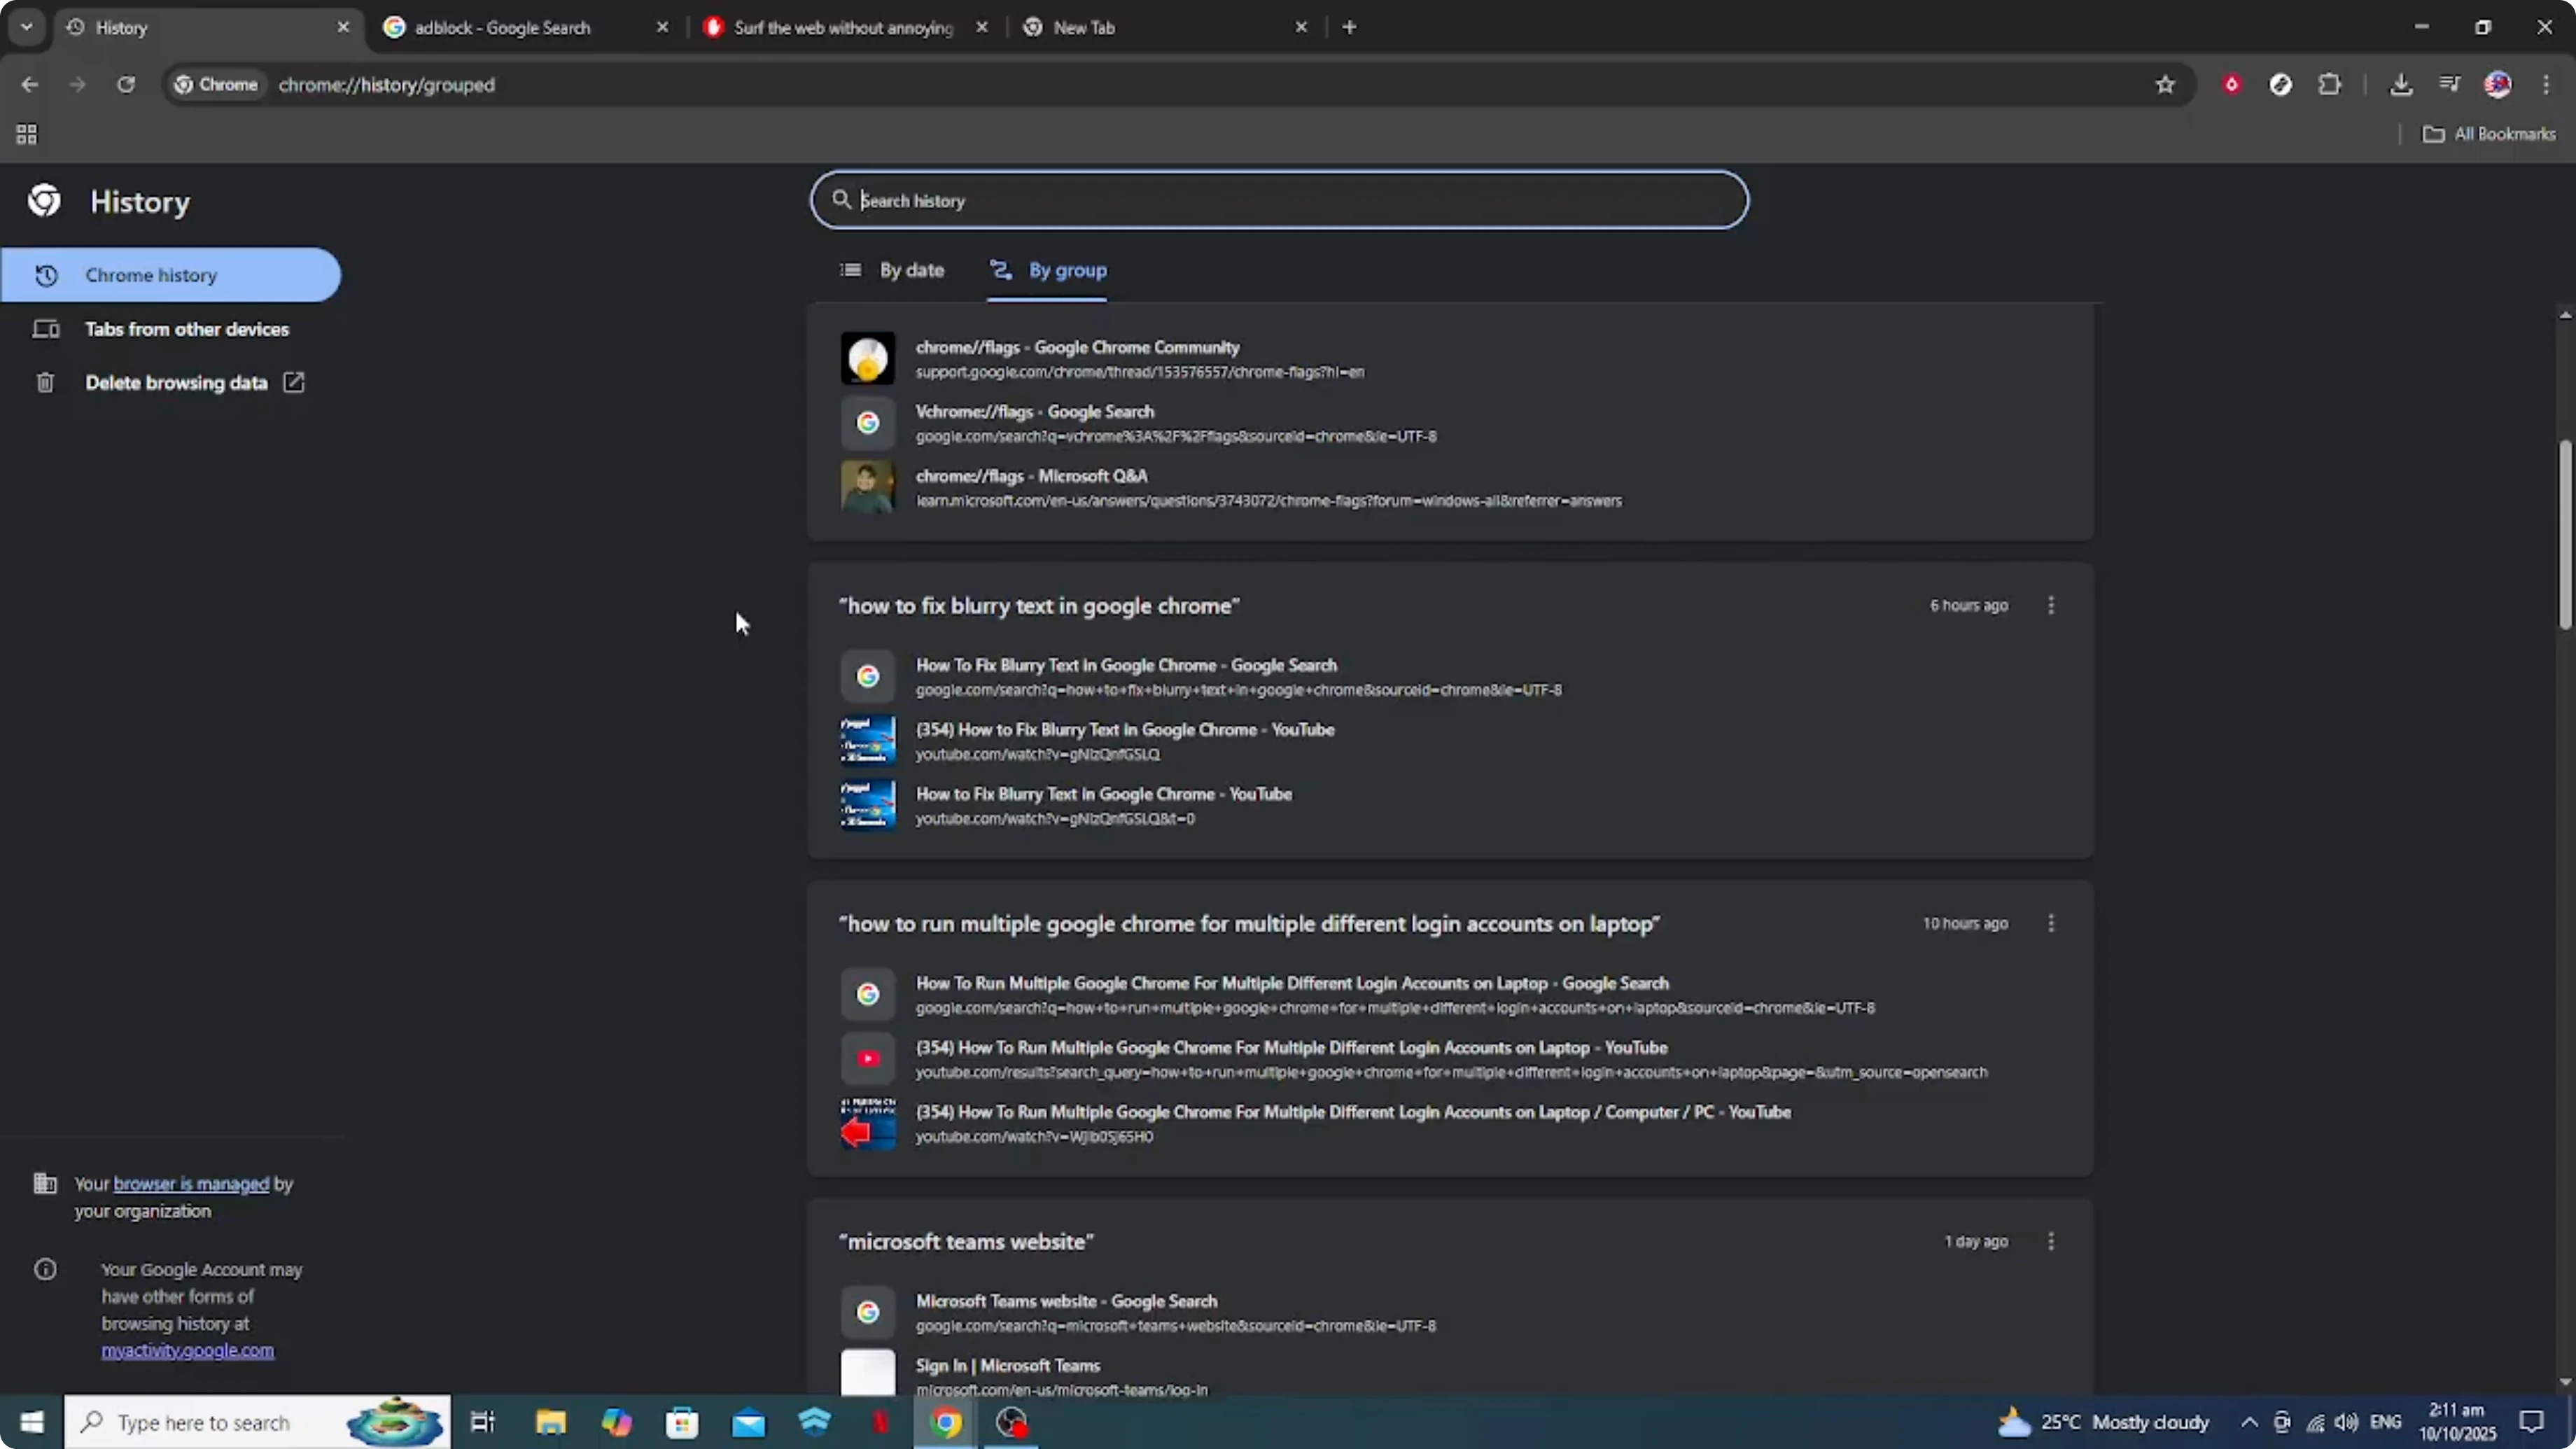Click the Delete browsing data trash icon
The image size is (2576, 1449).
(x=46, y=382)
